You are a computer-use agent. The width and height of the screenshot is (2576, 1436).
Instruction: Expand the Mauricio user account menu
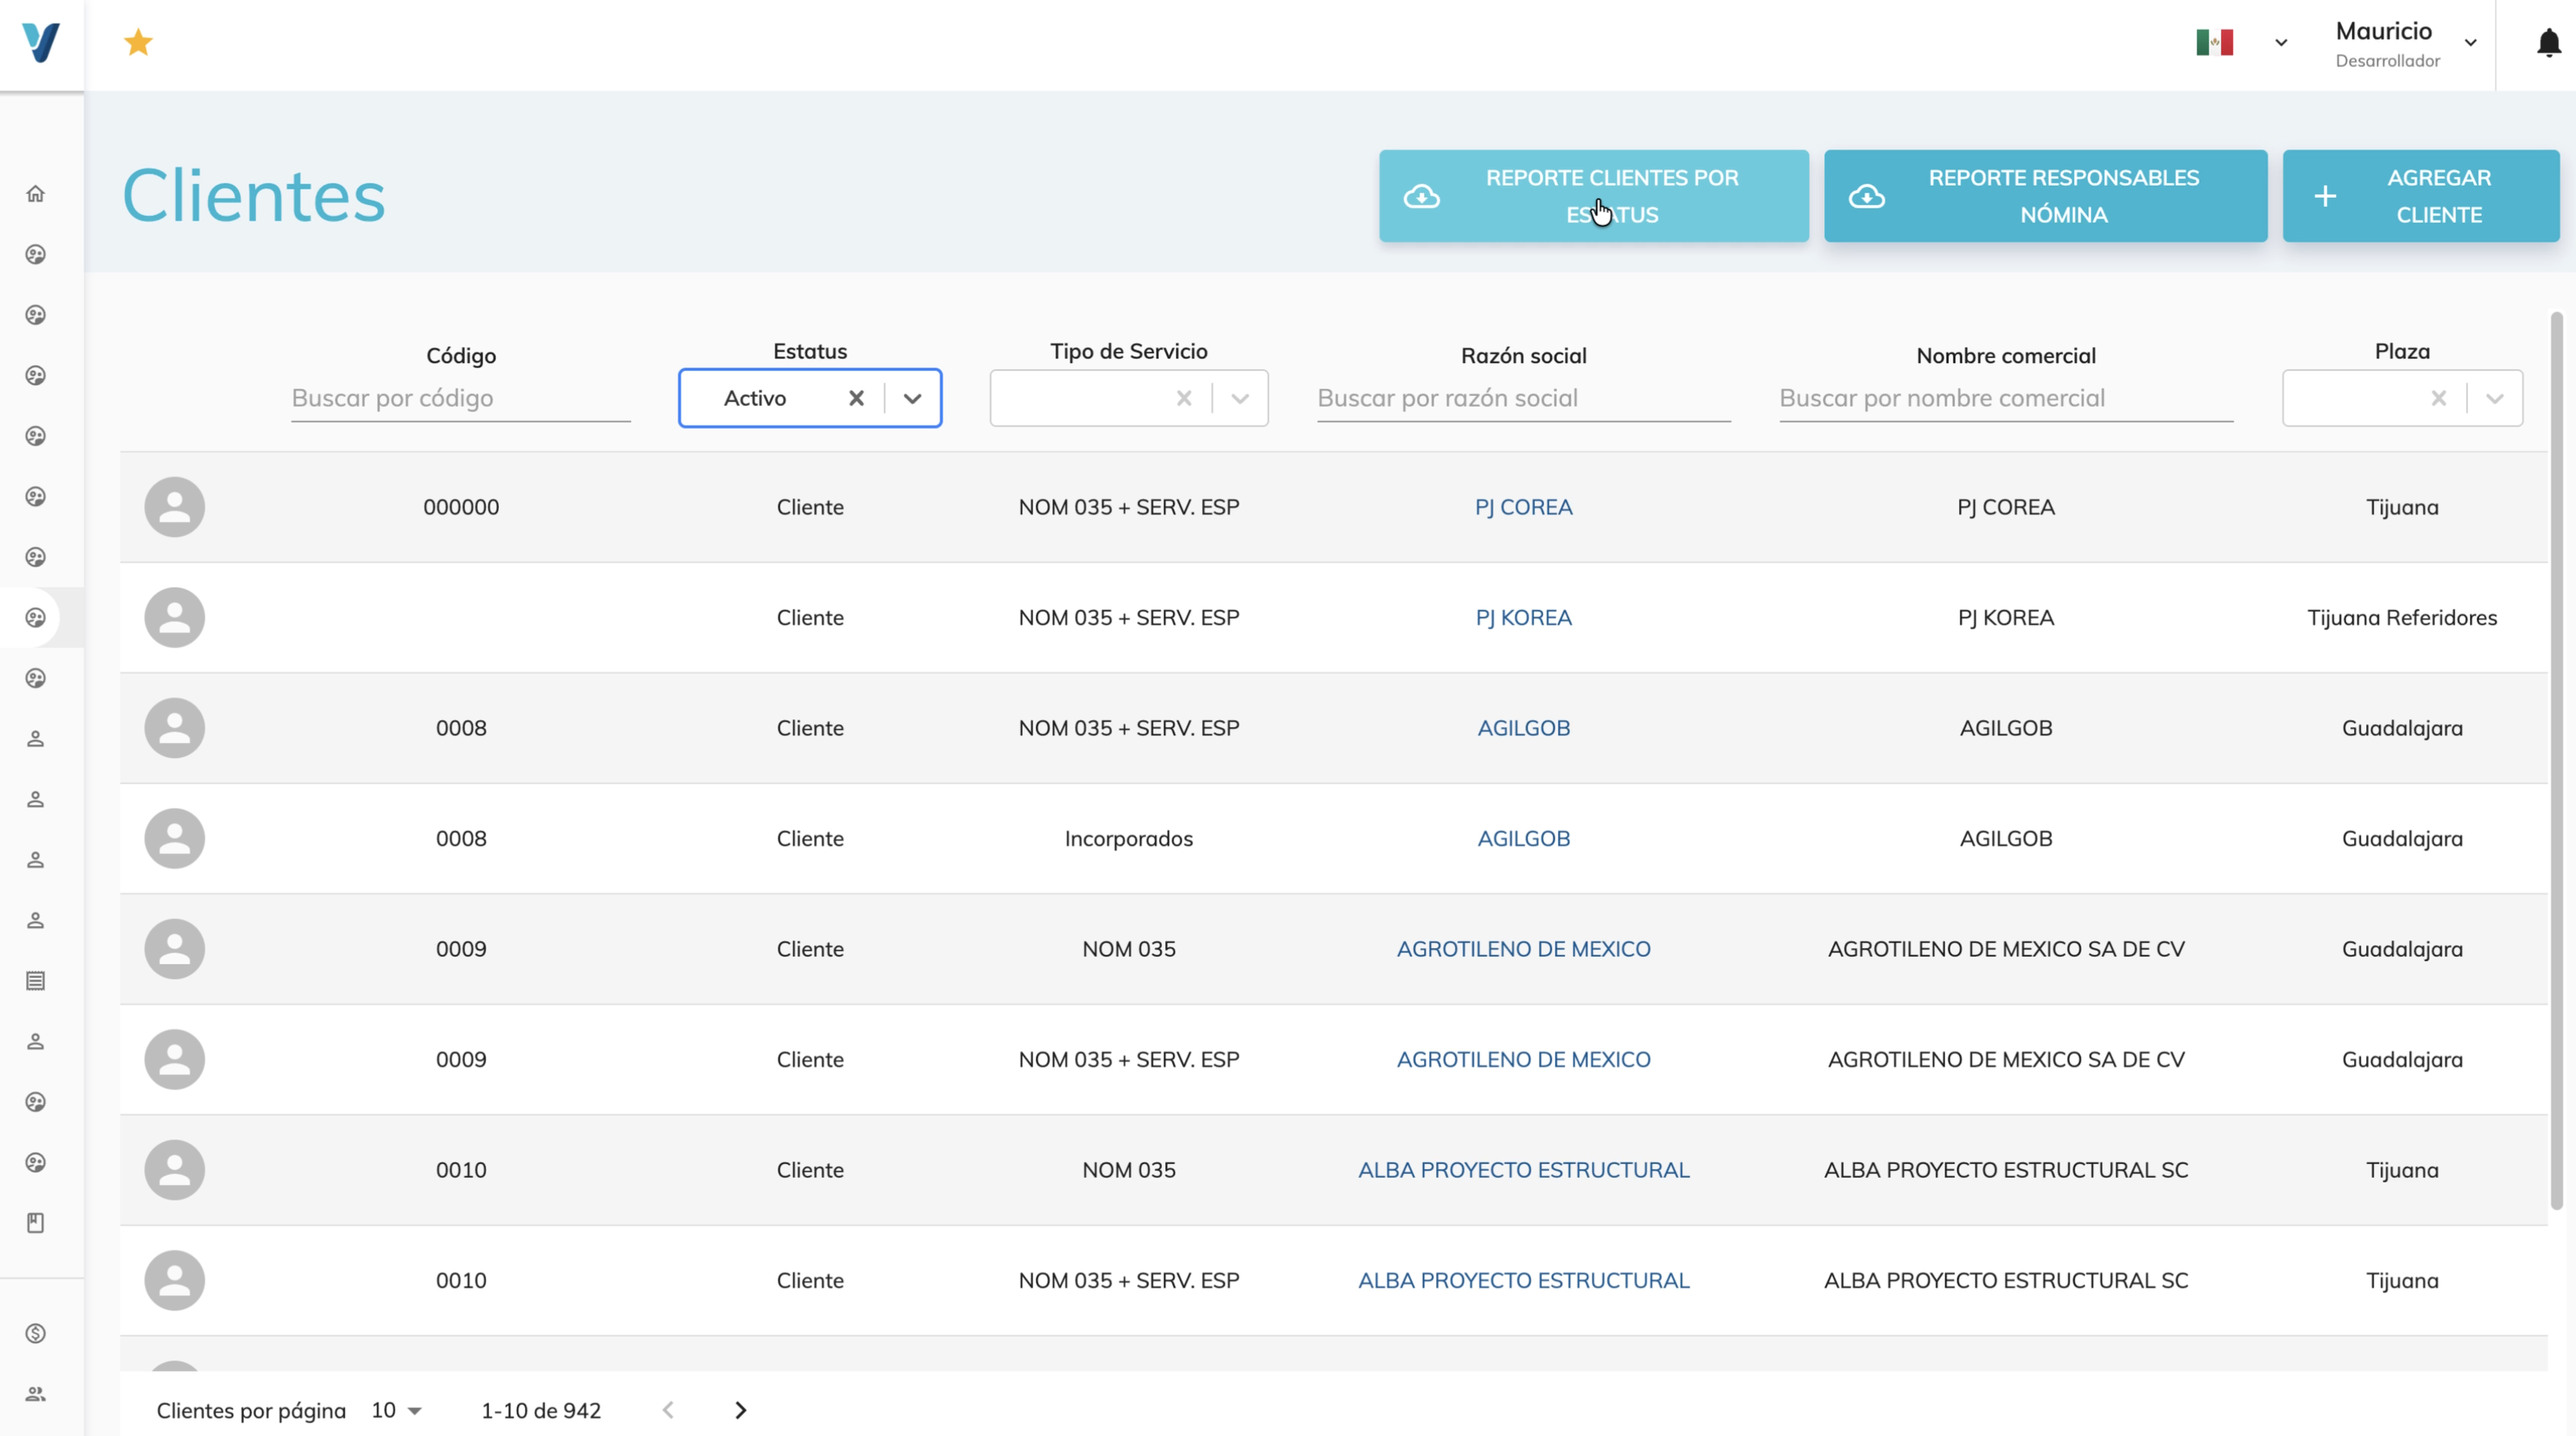click(x=2471, y=42)
